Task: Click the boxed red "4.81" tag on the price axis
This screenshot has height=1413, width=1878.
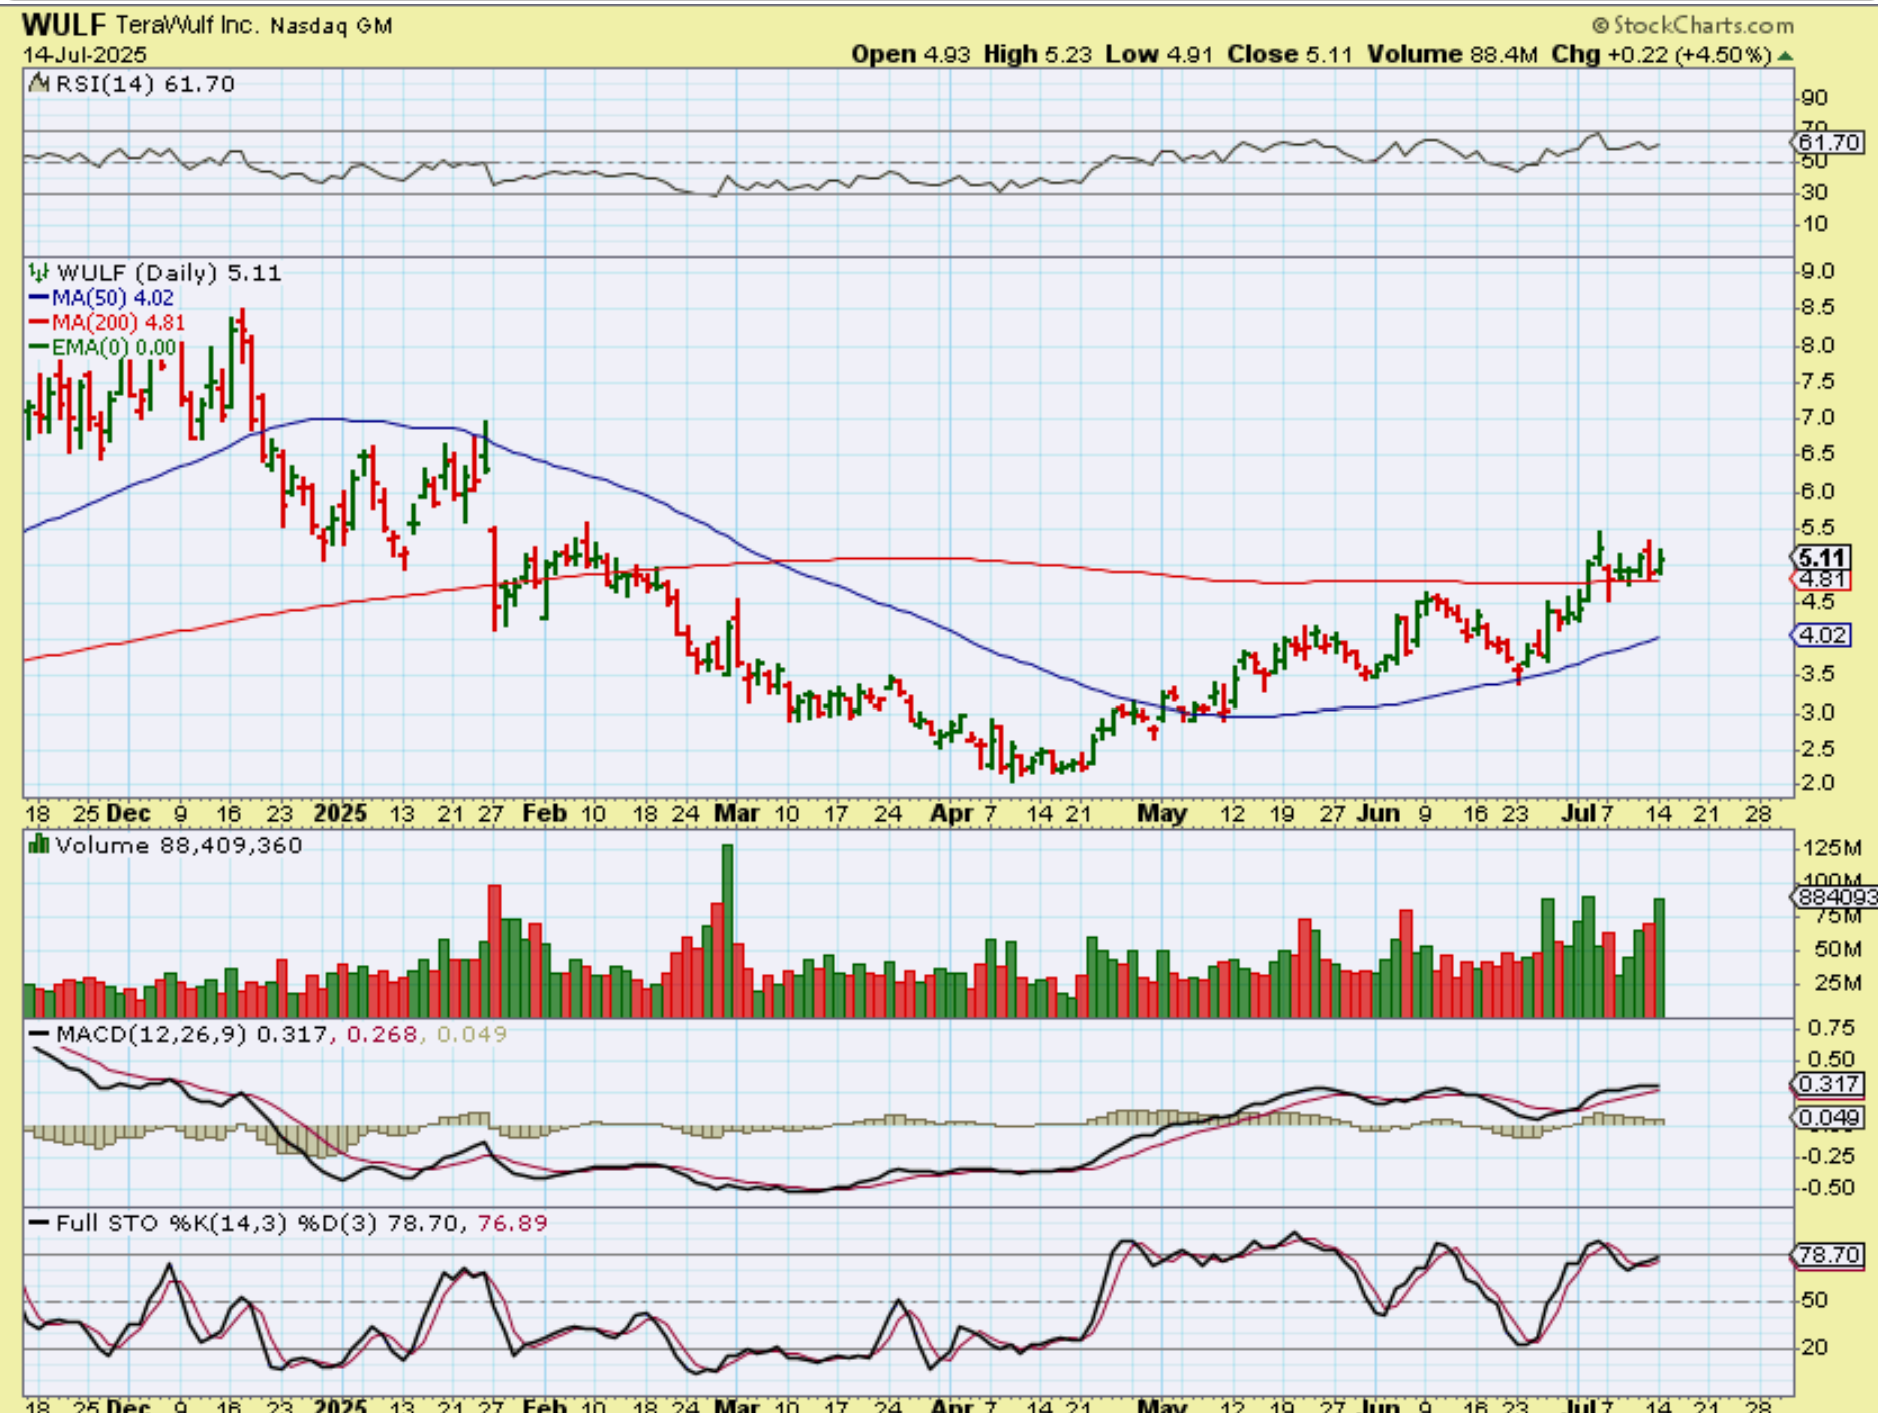Action: point(1821,580)
